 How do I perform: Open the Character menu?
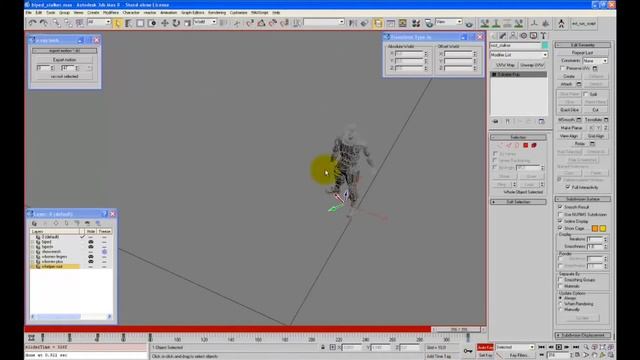131,13
